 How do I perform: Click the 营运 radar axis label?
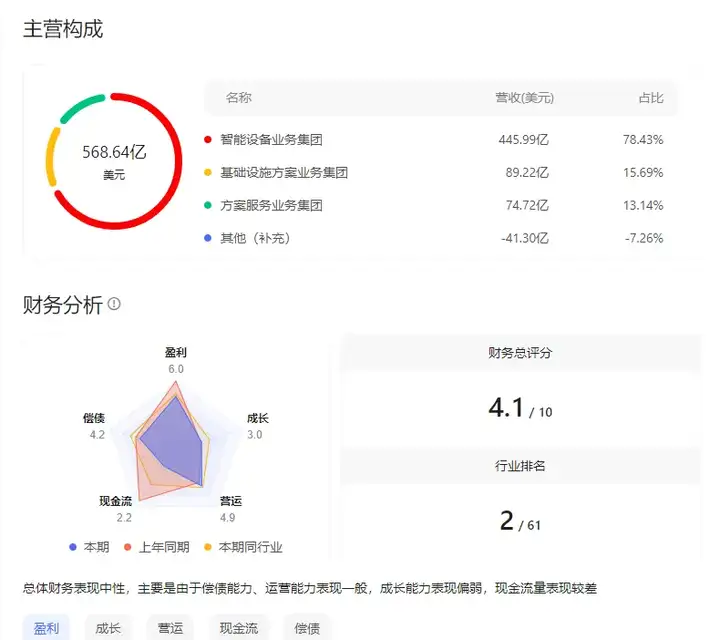click(x=231, y=501)
